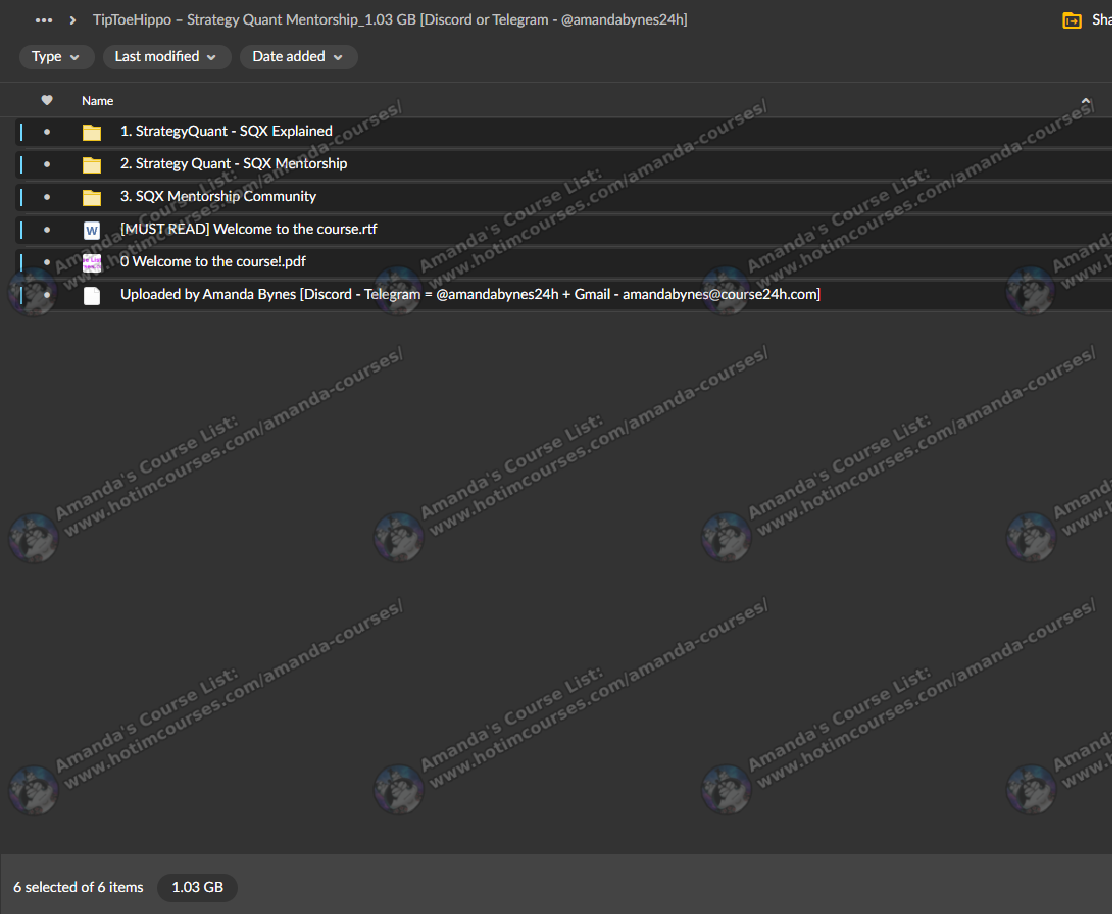Click the heart favorites column header icon
Screen dimensions: 1112x914
tap(47, 100)
